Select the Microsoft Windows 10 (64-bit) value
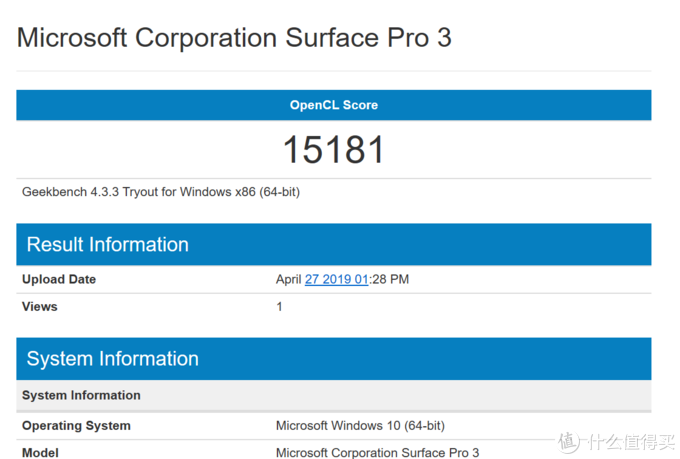This screenshot has height=459, width=680. 360,426
